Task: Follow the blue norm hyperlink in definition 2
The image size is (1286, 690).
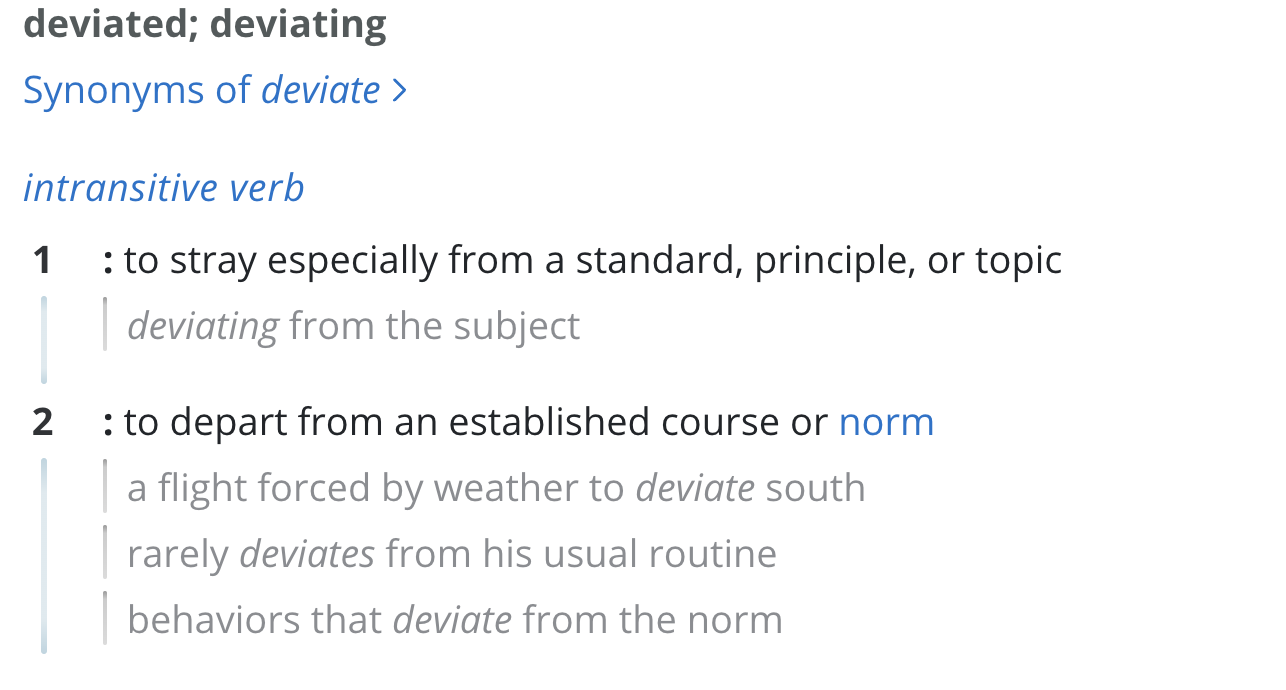Action: point(886,422)
